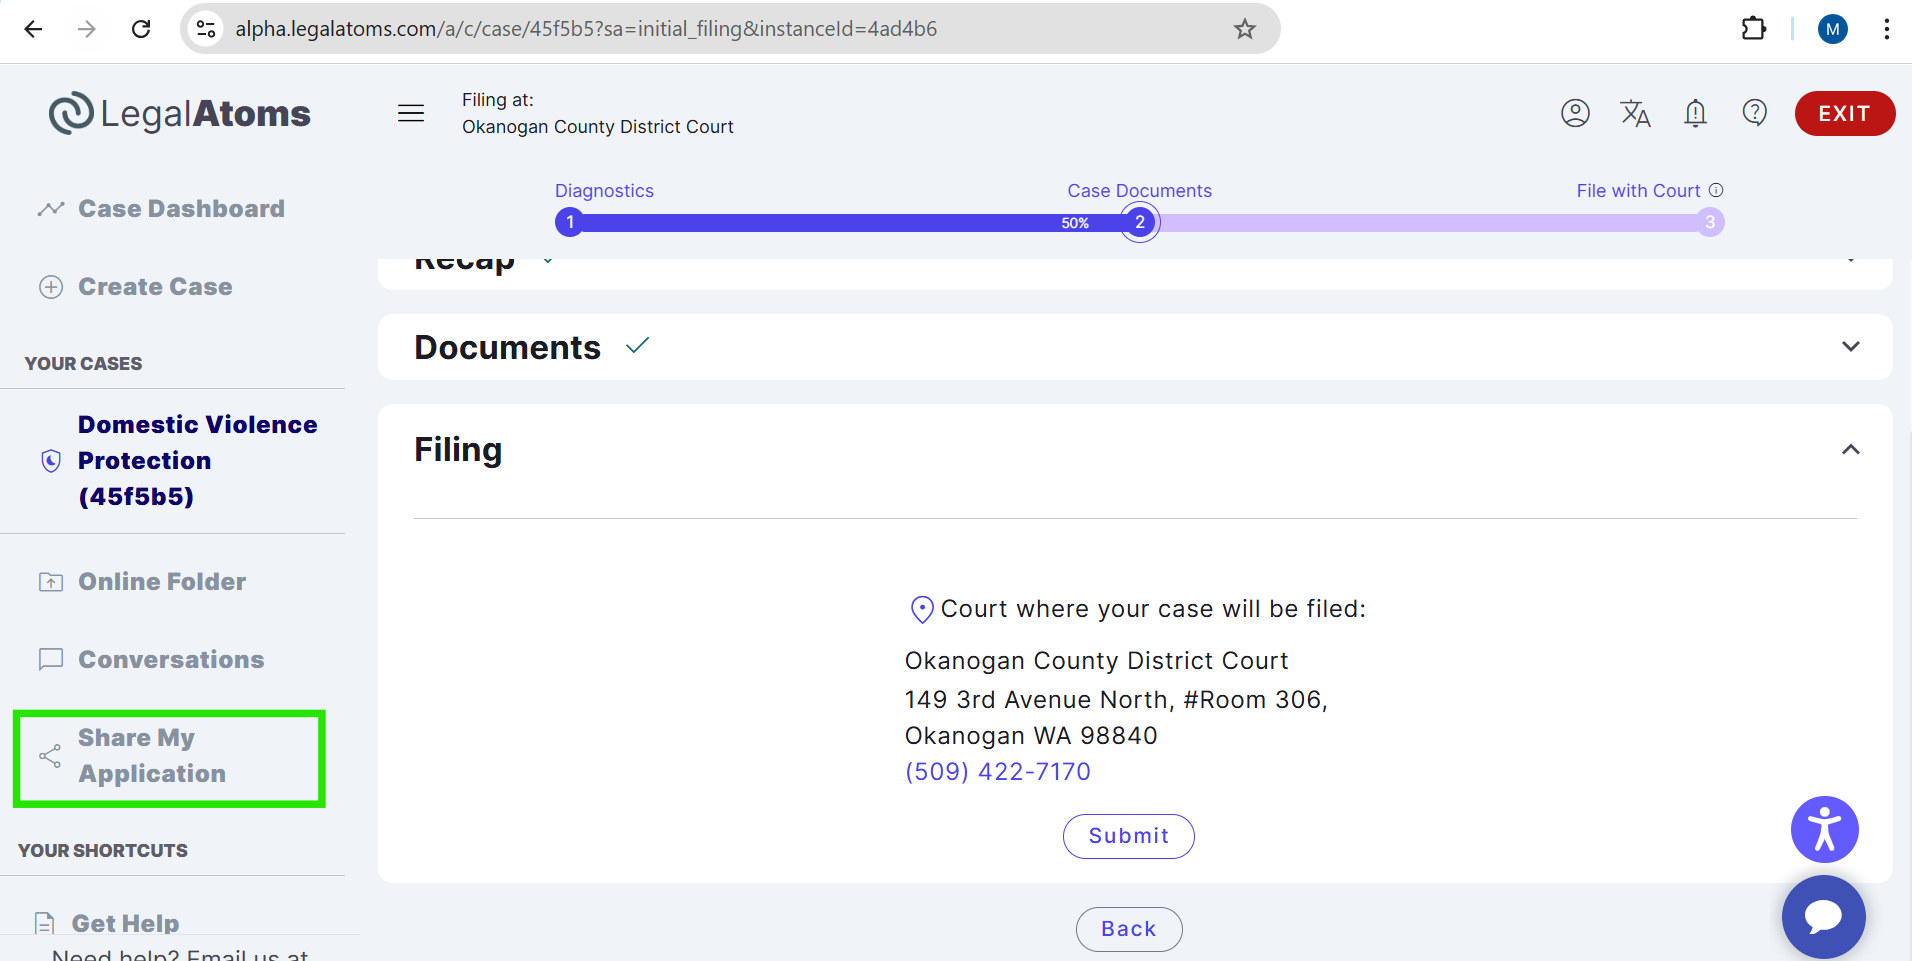
Task: Collapse the Filing section
Action: click(1850, 450)
